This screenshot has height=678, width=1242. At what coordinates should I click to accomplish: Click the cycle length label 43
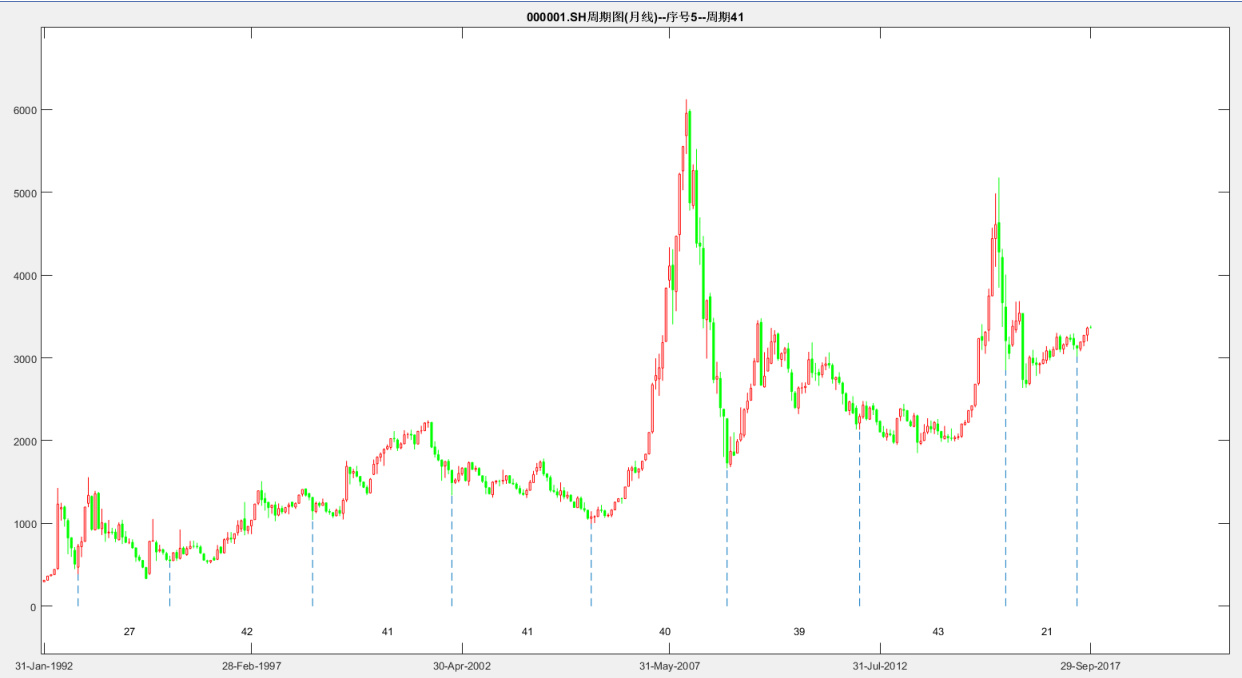click(x=938, y=632)
